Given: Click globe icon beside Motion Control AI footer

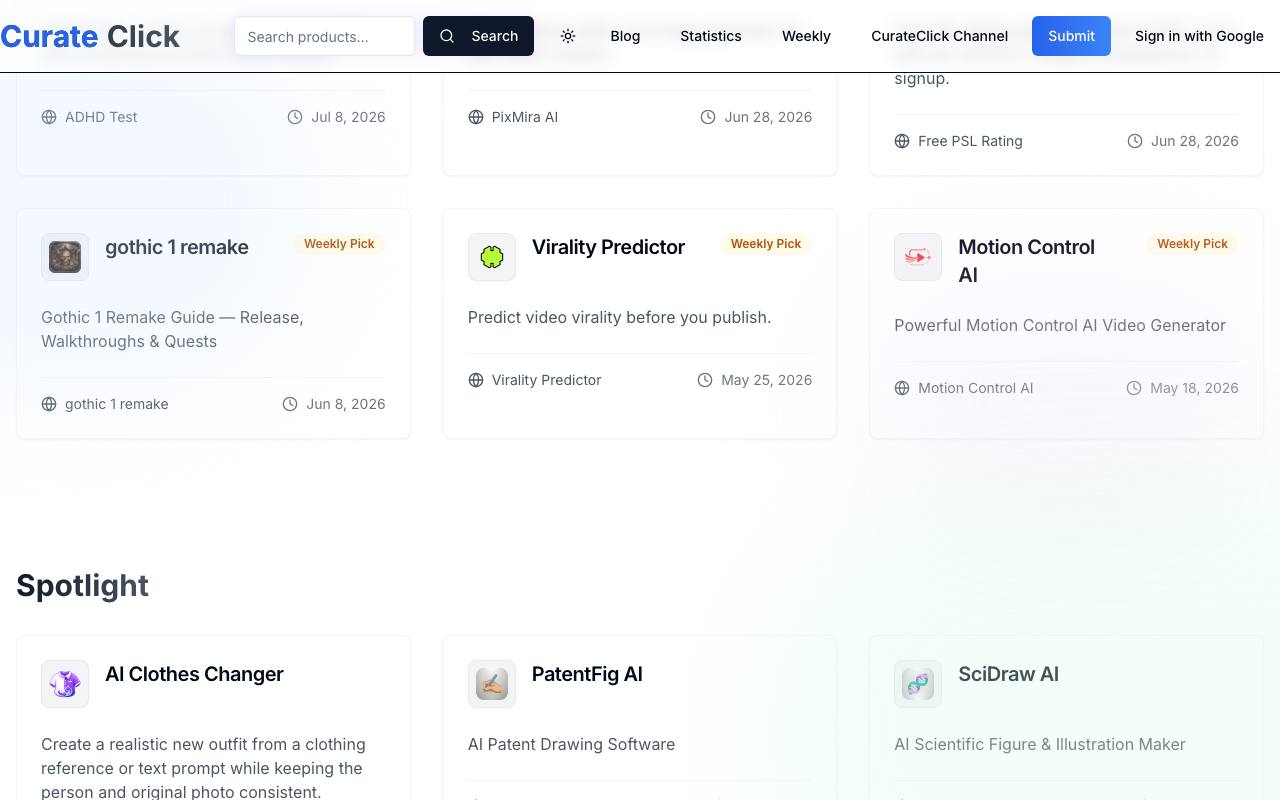Looking at the screenshot, I should [x=902, y=388].
